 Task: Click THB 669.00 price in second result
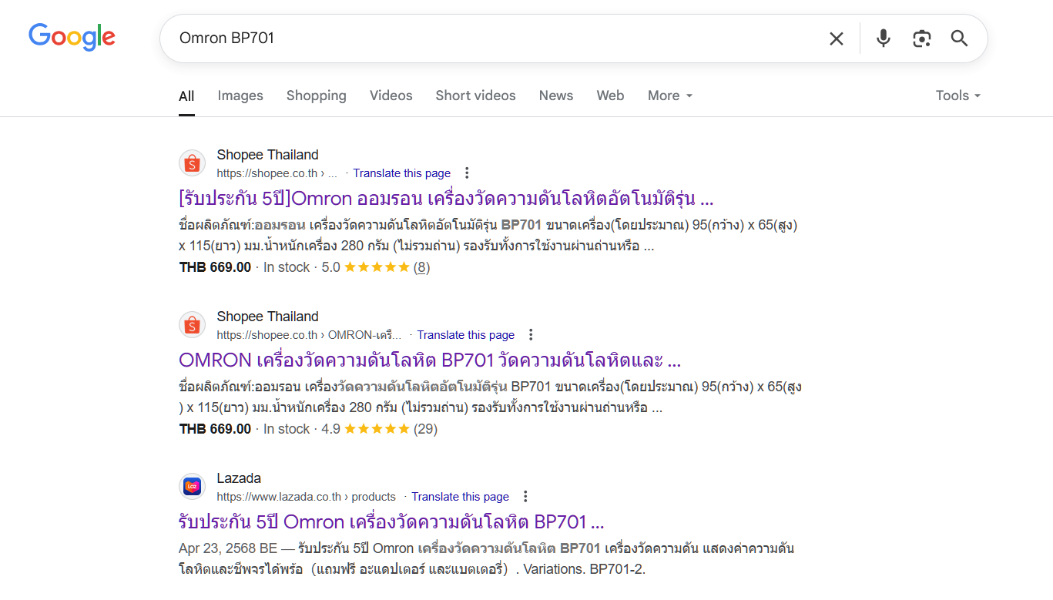click(x=215, y=429)
